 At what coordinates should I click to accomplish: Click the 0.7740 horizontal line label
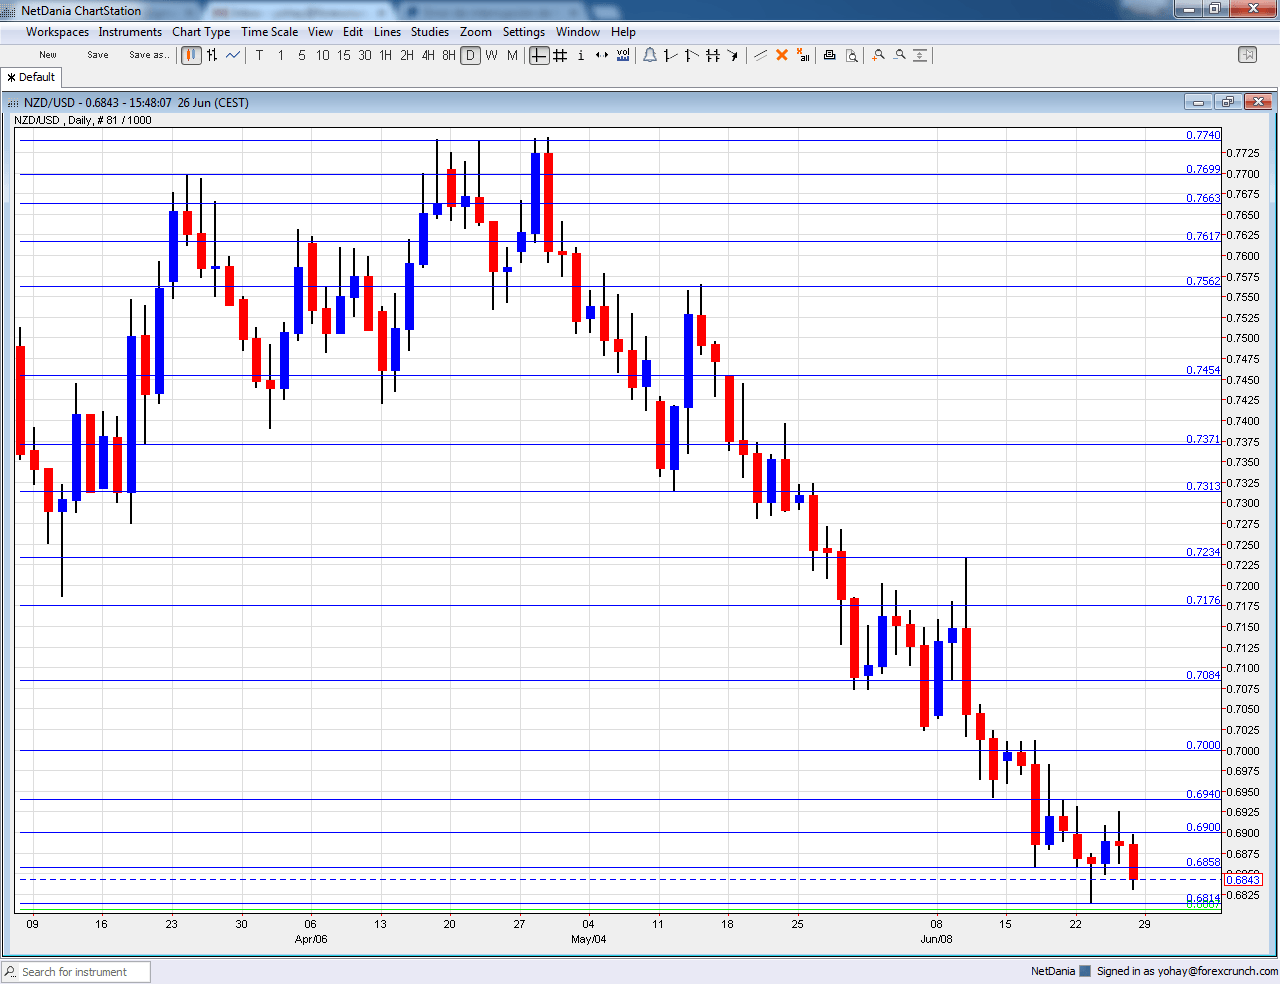click(x=1203, y=135)
